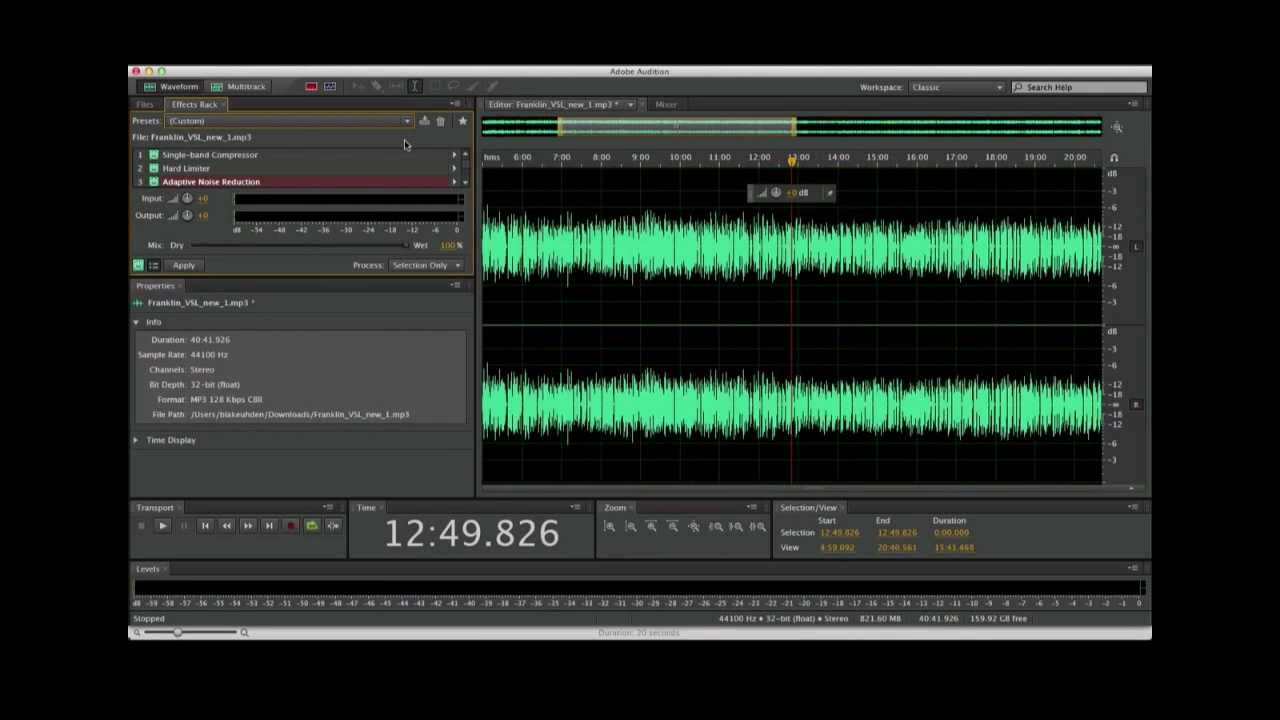Toggle power for Hard Limiter effect

point(153,168)
